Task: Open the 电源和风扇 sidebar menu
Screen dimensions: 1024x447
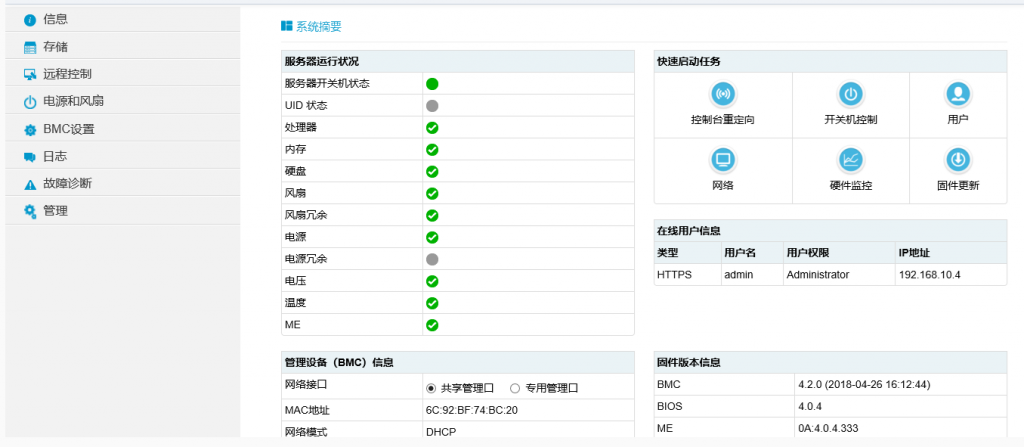Action: click(73, 102)
